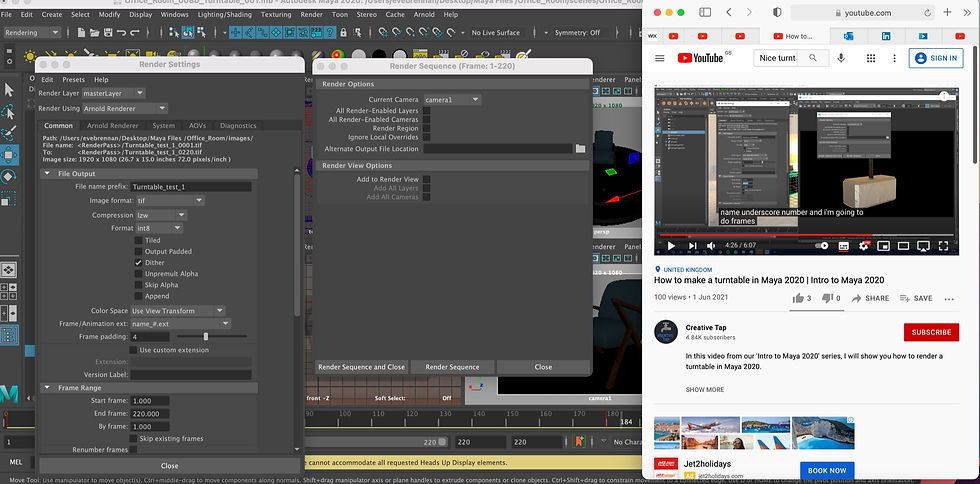Open a new Safari tab with plus
Viewport: 980px width, 484px height.
click(x=948, y=12)
